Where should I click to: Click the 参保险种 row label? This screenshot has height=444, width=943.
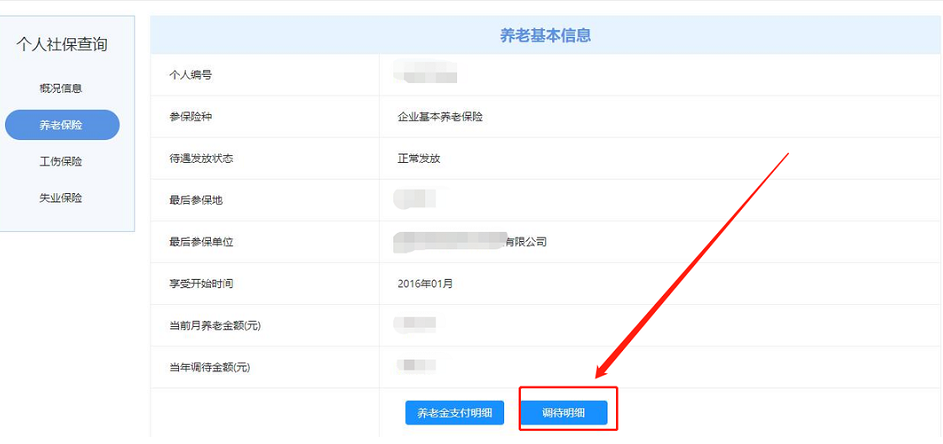click(191, 117)
